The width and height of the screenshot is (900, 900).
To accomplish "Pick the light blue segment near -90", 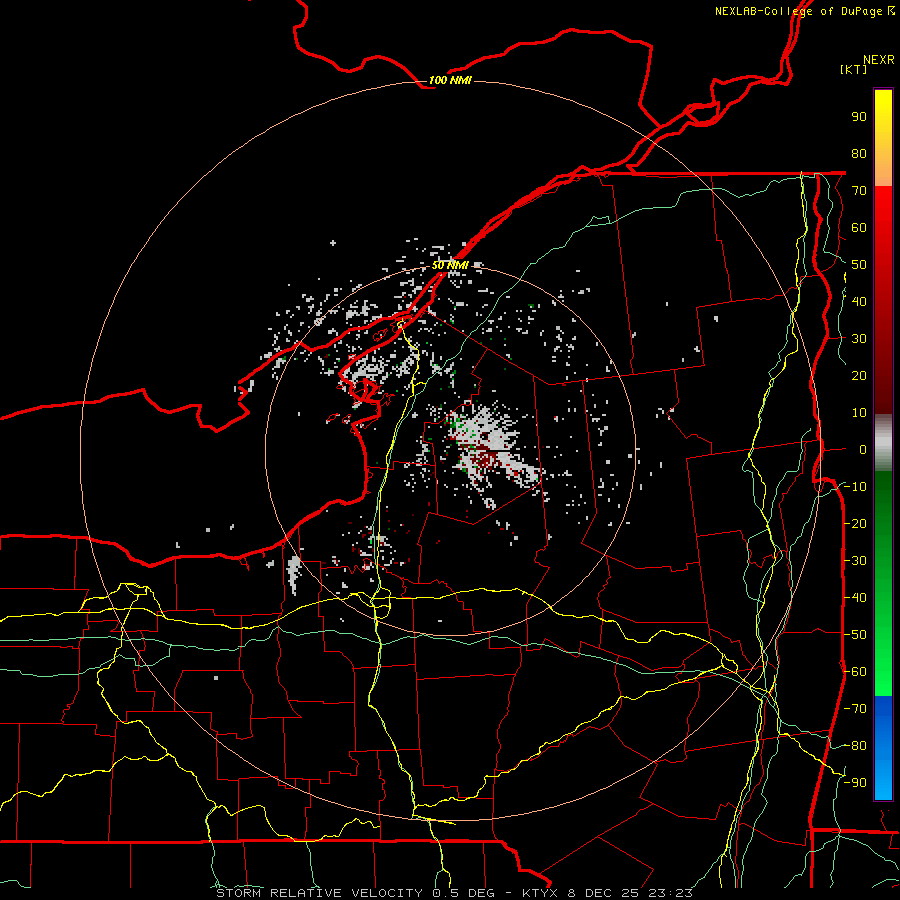I will [883, 781].
